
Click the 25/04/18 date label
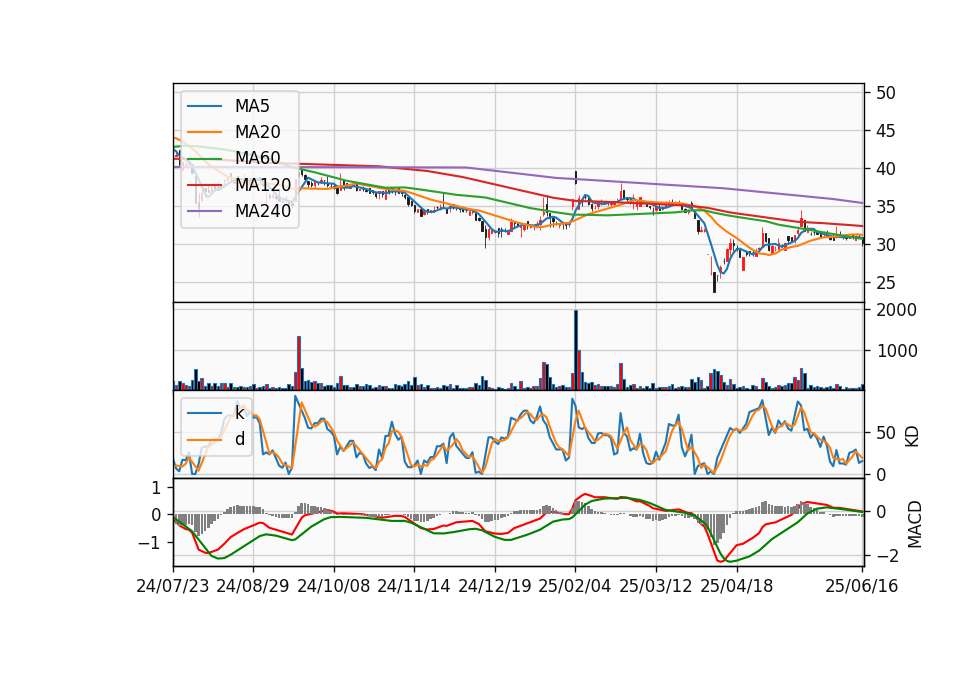pyautogui.click(x=737, y=586)
